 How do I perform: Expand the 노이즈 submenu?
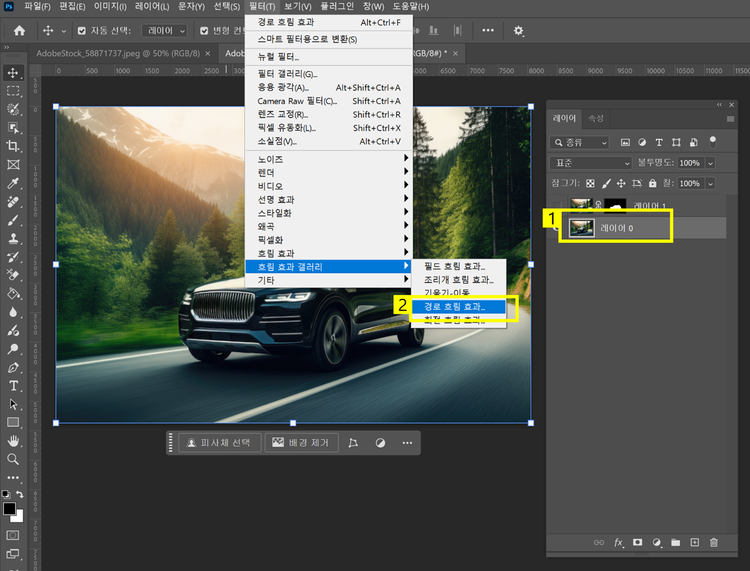click(x=329, y=159)
